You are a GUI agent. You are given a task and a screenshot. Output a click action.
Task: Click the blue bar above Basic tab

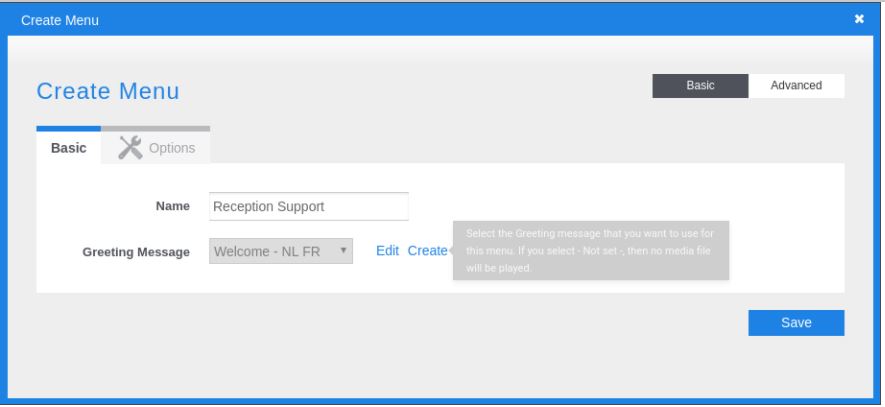click(x=68, y=128)
